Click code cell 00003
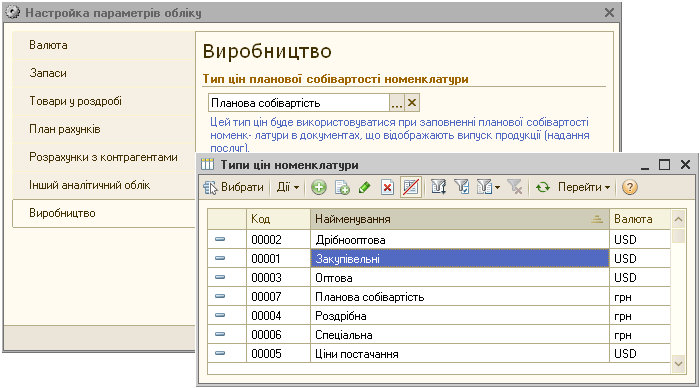 pyautogui.click(x=278, y=278)
